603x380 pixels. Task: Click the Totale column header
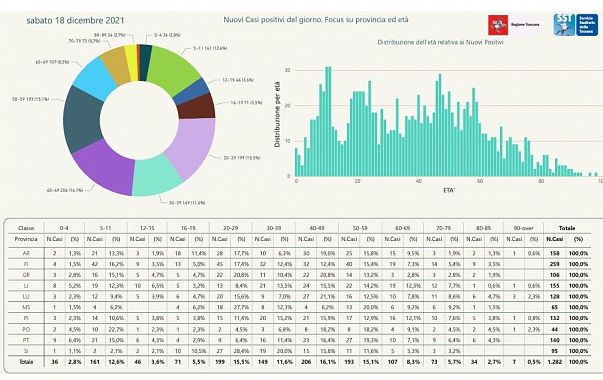point(567,228)
